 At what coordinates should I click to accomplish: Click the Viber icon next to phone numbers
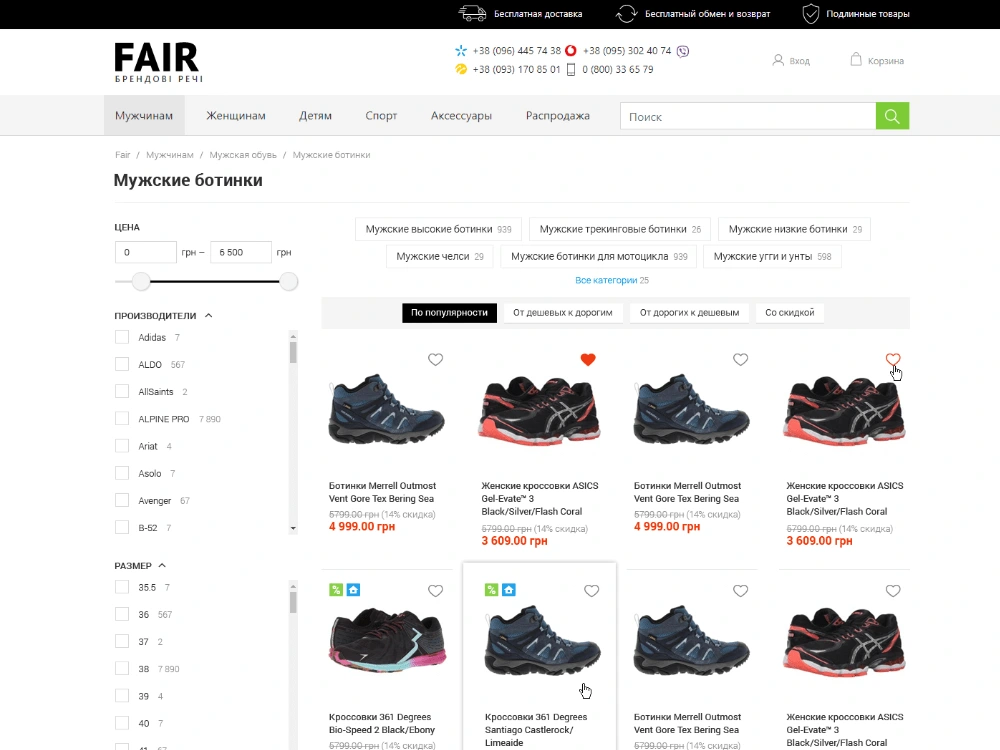pos(682,51)
